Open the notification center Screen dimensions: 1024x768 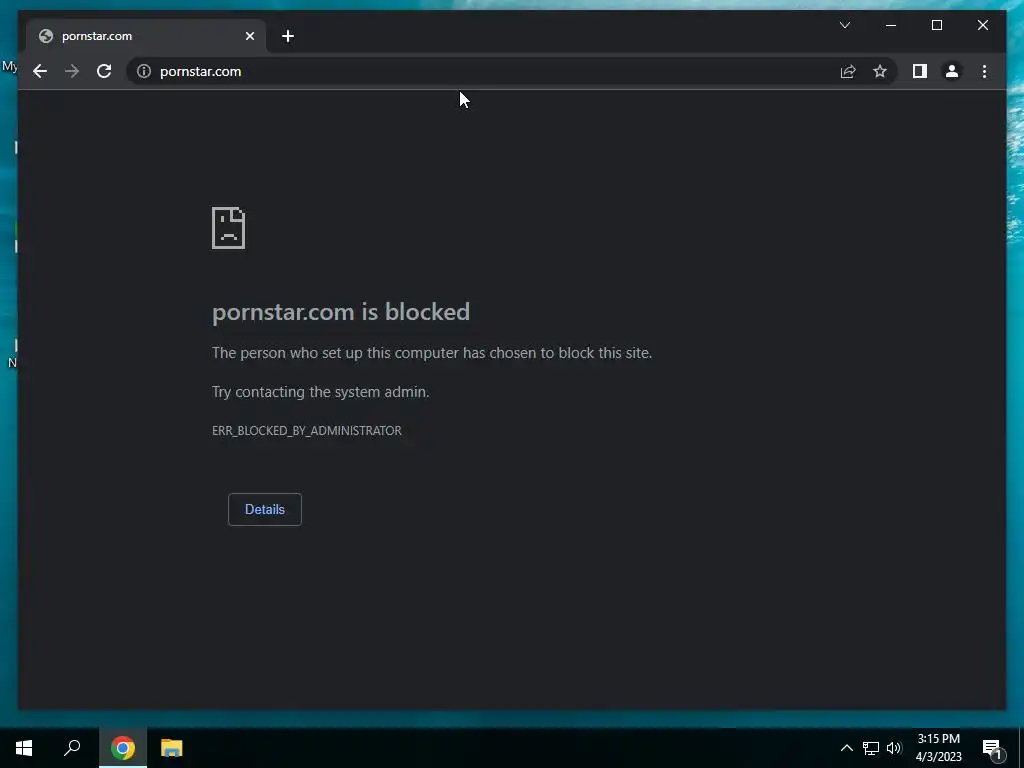coord(993,748)
